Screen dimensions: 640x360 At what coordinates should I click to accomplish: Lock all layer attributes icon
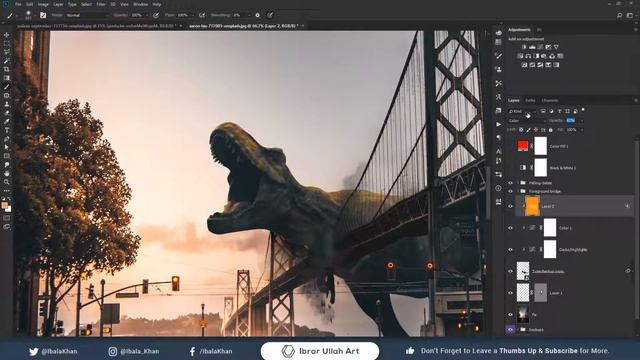(551, 130)
